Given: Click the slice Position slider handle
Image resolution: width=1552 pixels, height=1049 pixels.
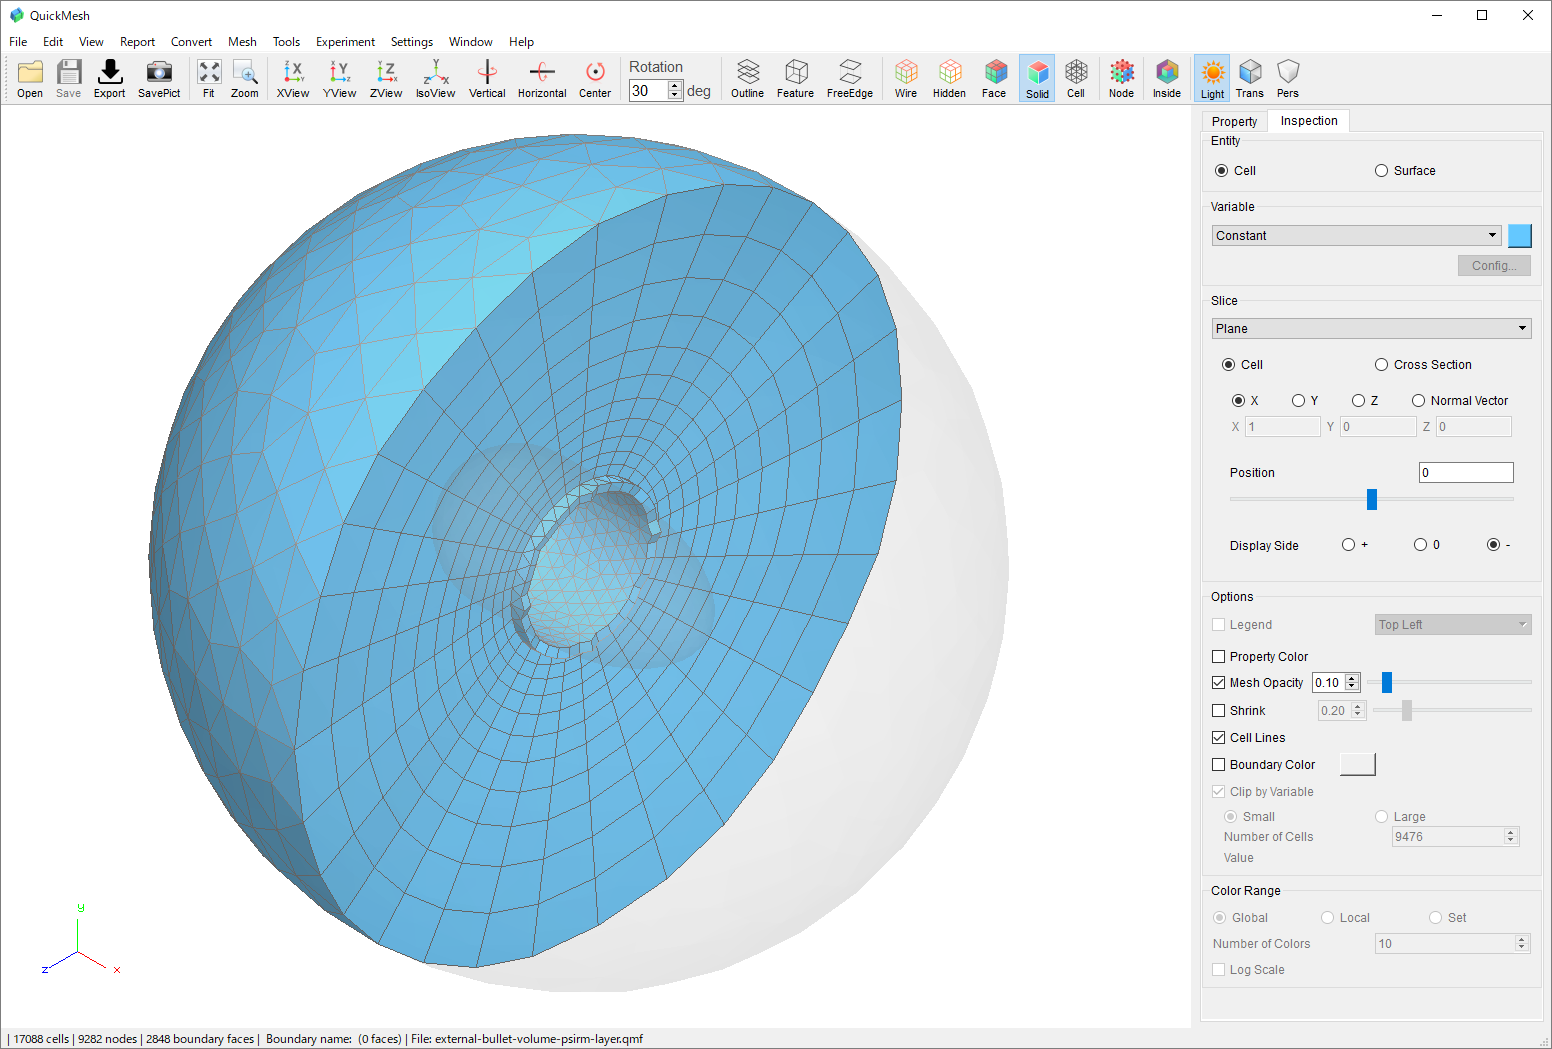Looking at the screenshot, I should [1372, 499].
